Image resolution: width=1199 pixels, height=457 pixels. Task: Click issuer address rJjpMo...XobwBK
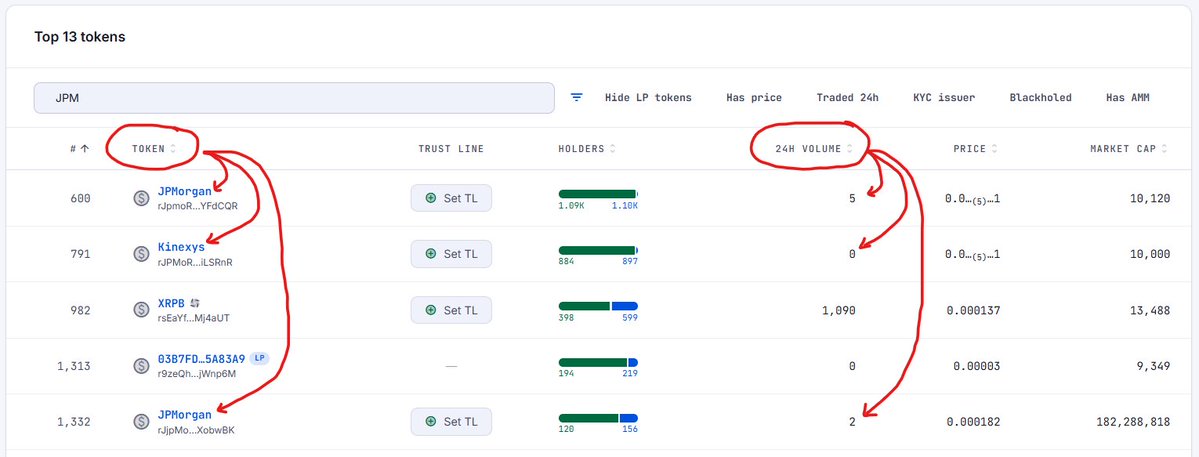196,429
